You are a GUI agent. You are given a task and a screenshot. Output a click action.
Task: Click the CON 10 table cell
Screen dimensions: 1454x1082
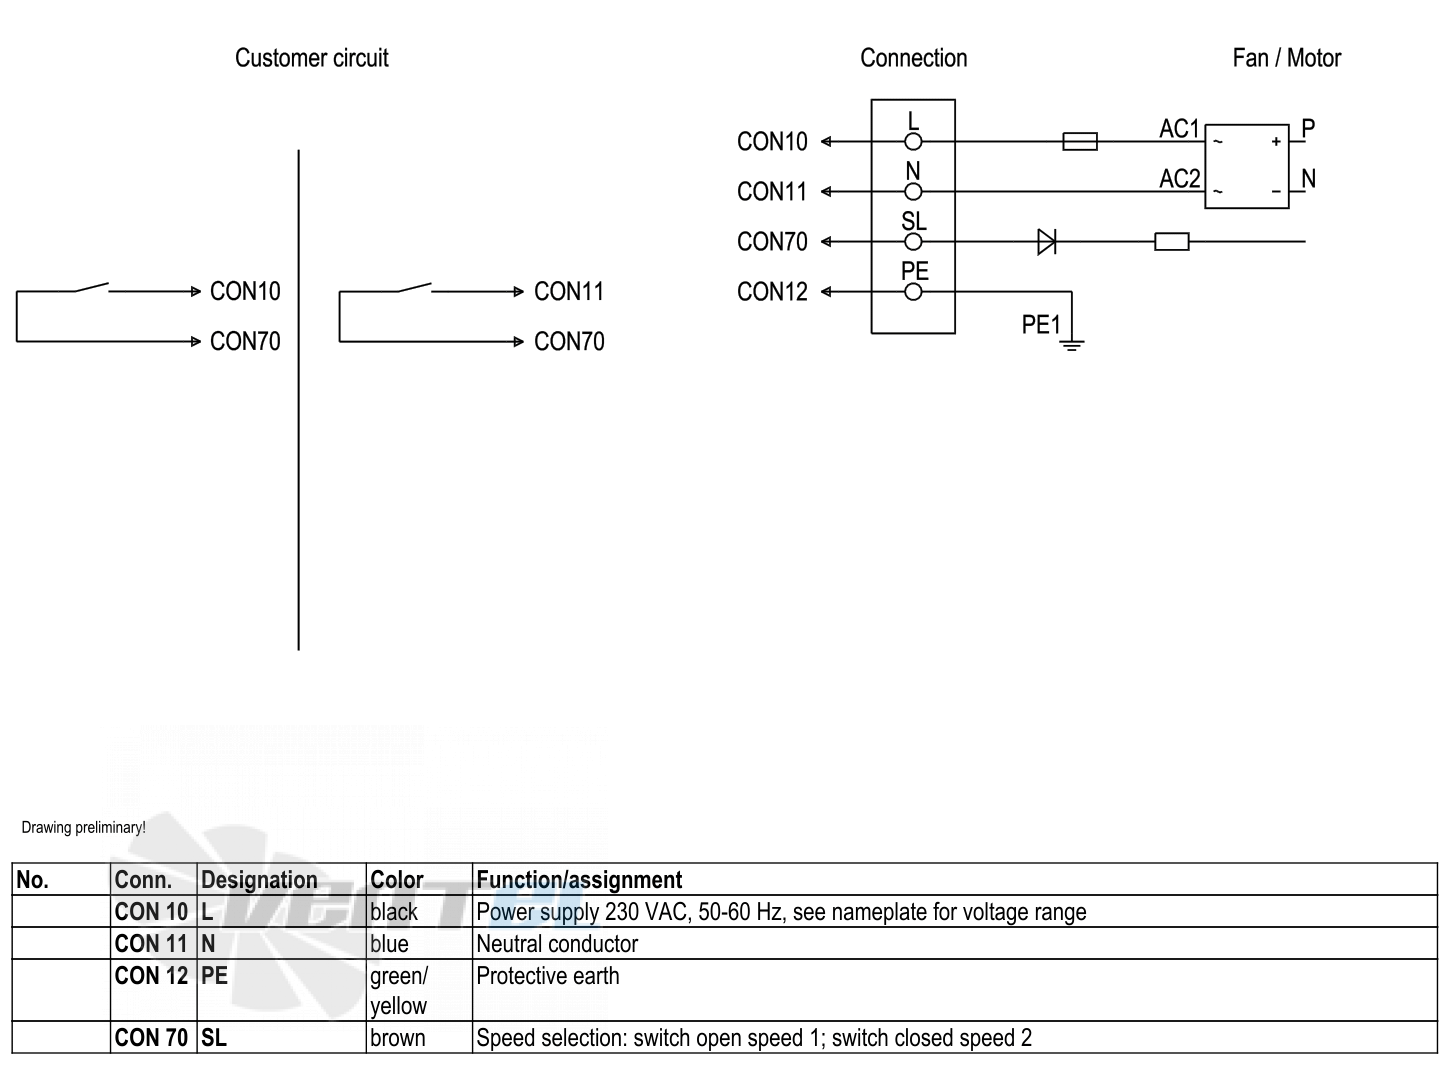(x=153, y=912)
